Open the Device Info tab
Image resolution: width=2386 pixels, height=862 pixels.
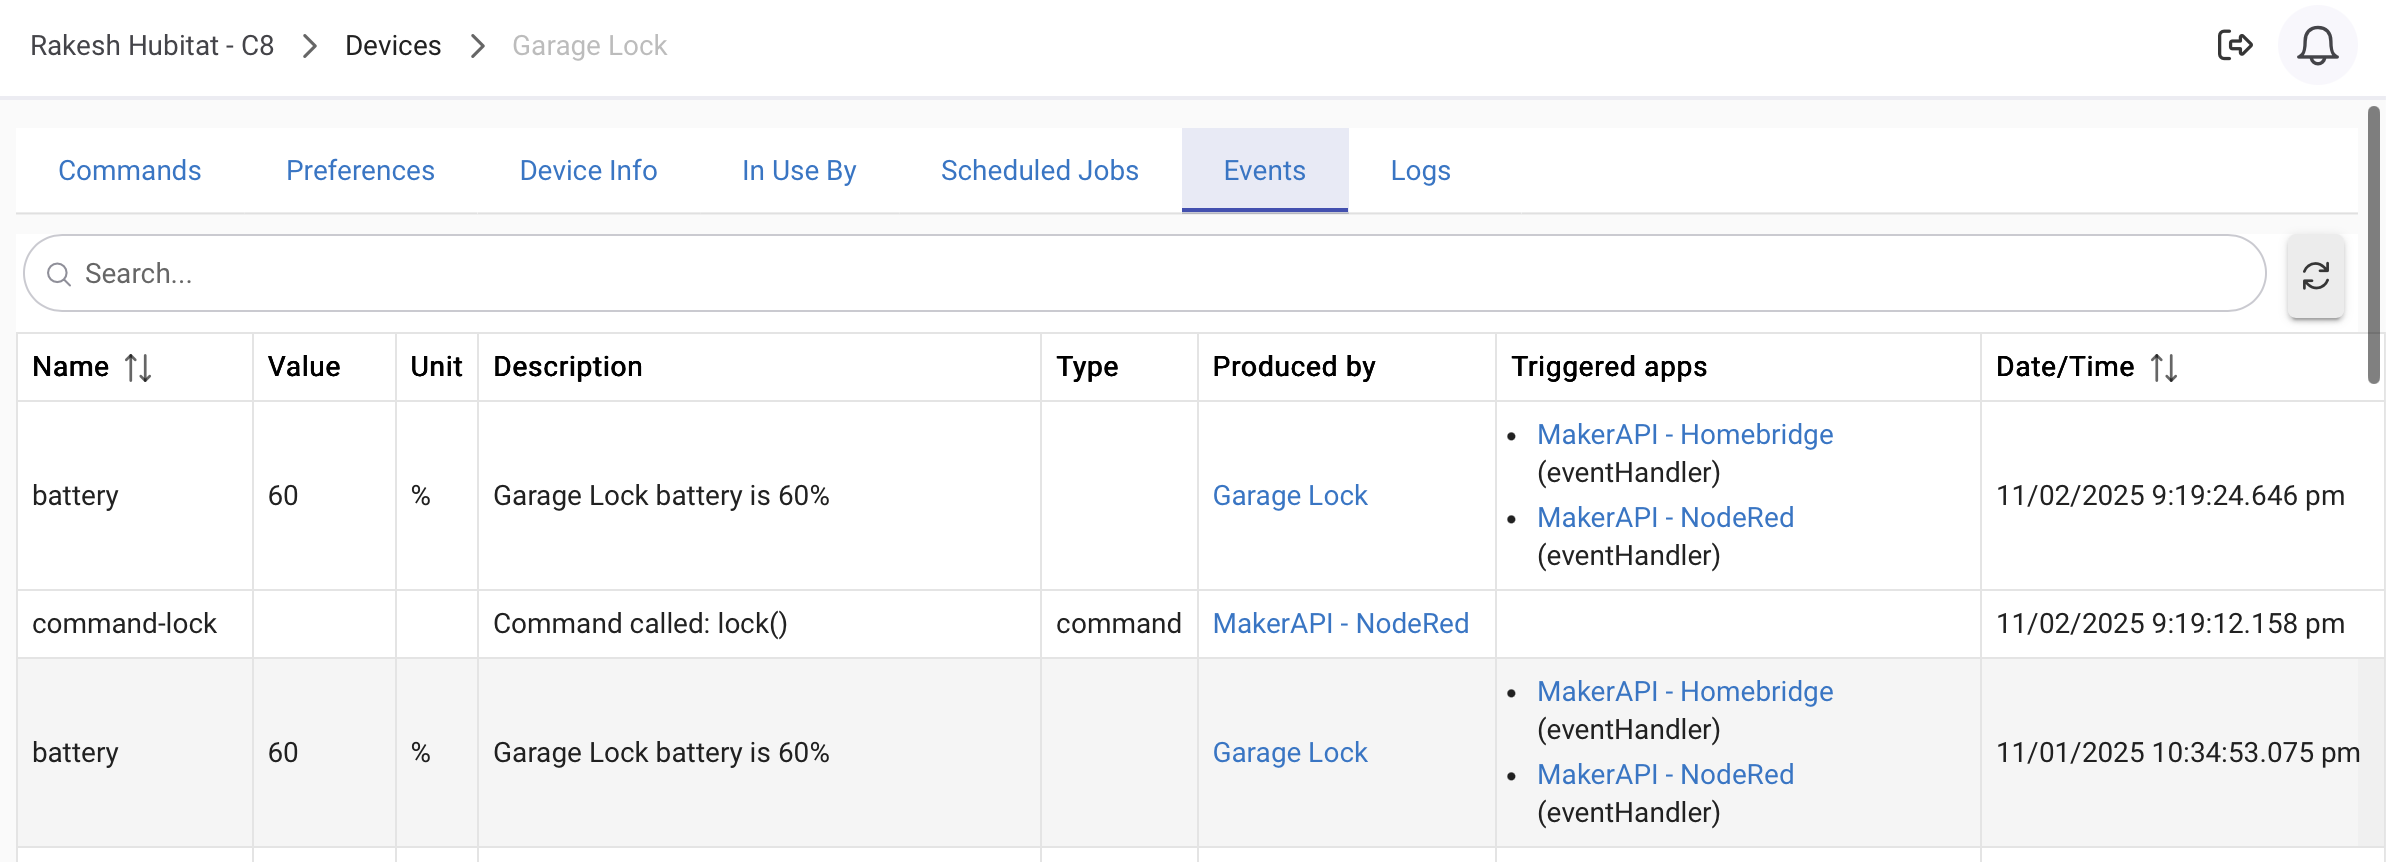tap(588, 171)
